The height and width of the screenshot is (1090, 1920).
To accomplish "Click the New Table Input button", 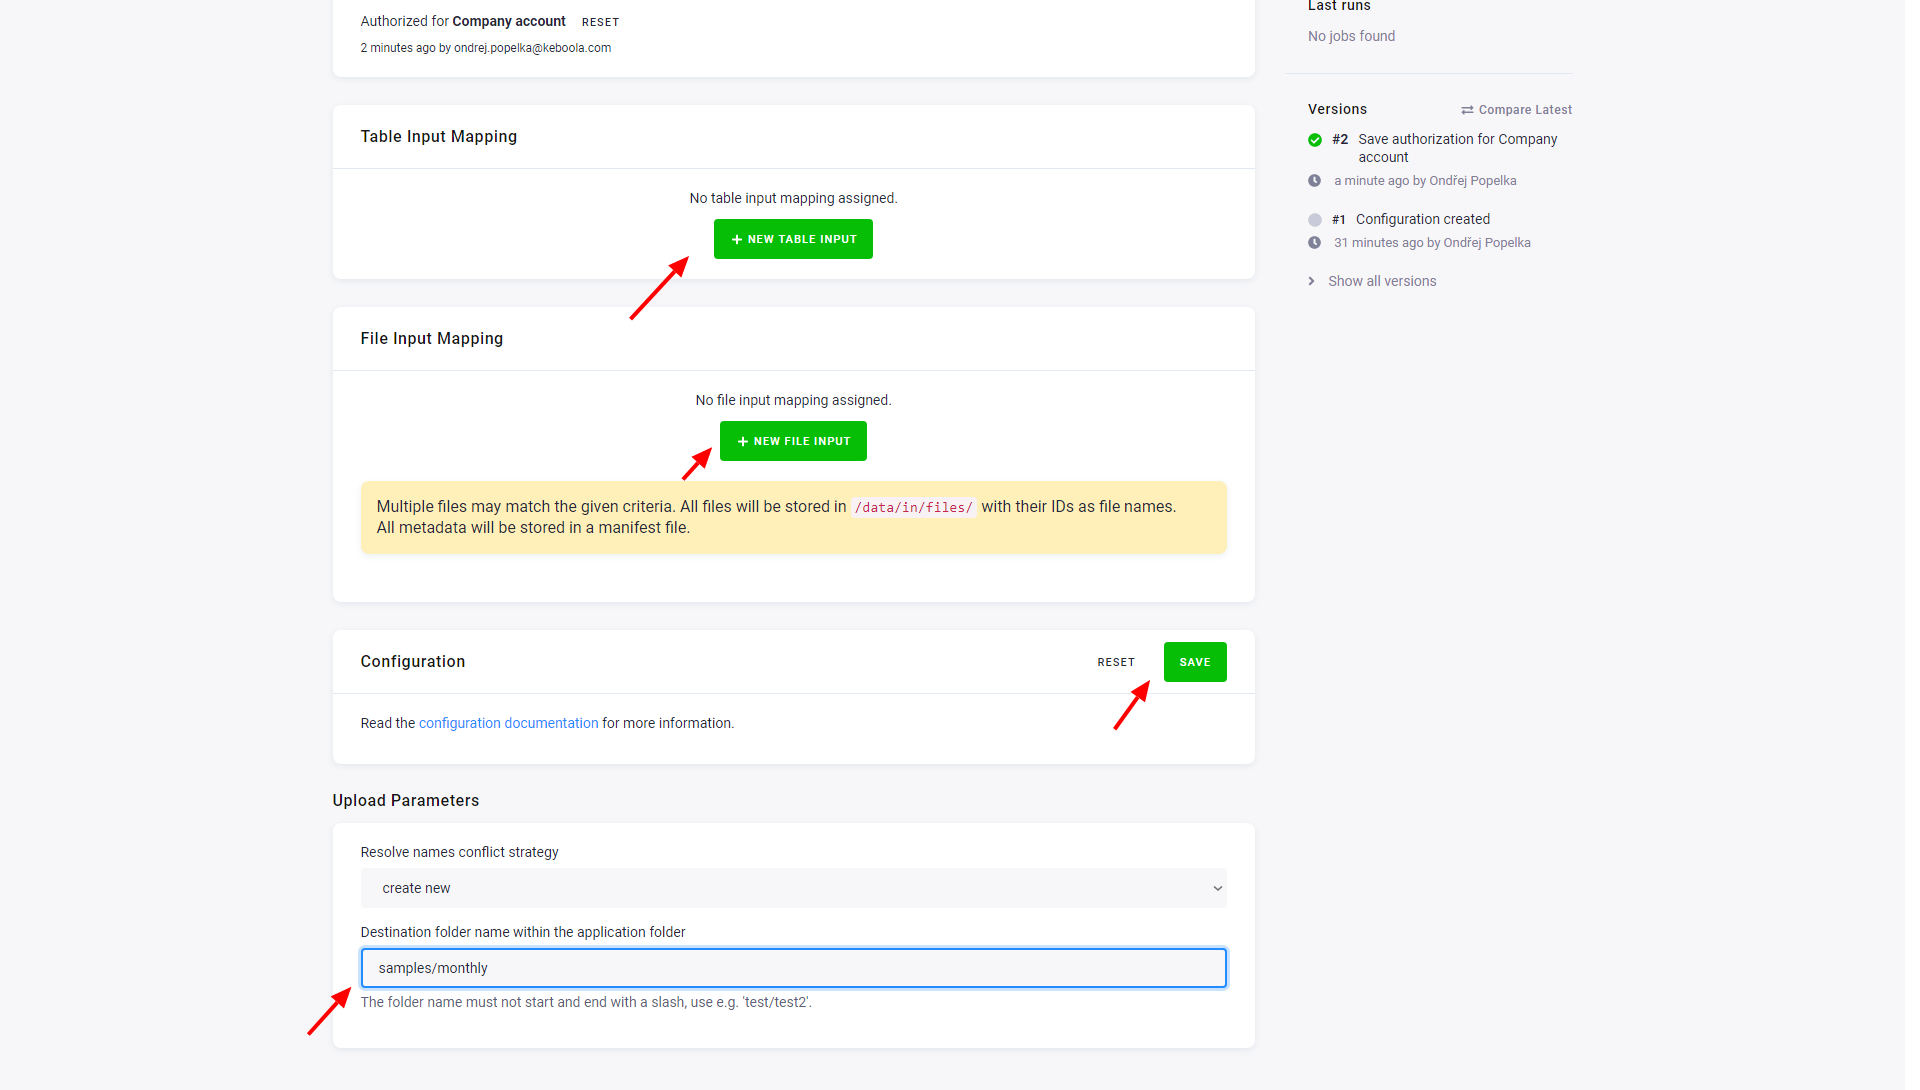I will (x=793, y=239).
